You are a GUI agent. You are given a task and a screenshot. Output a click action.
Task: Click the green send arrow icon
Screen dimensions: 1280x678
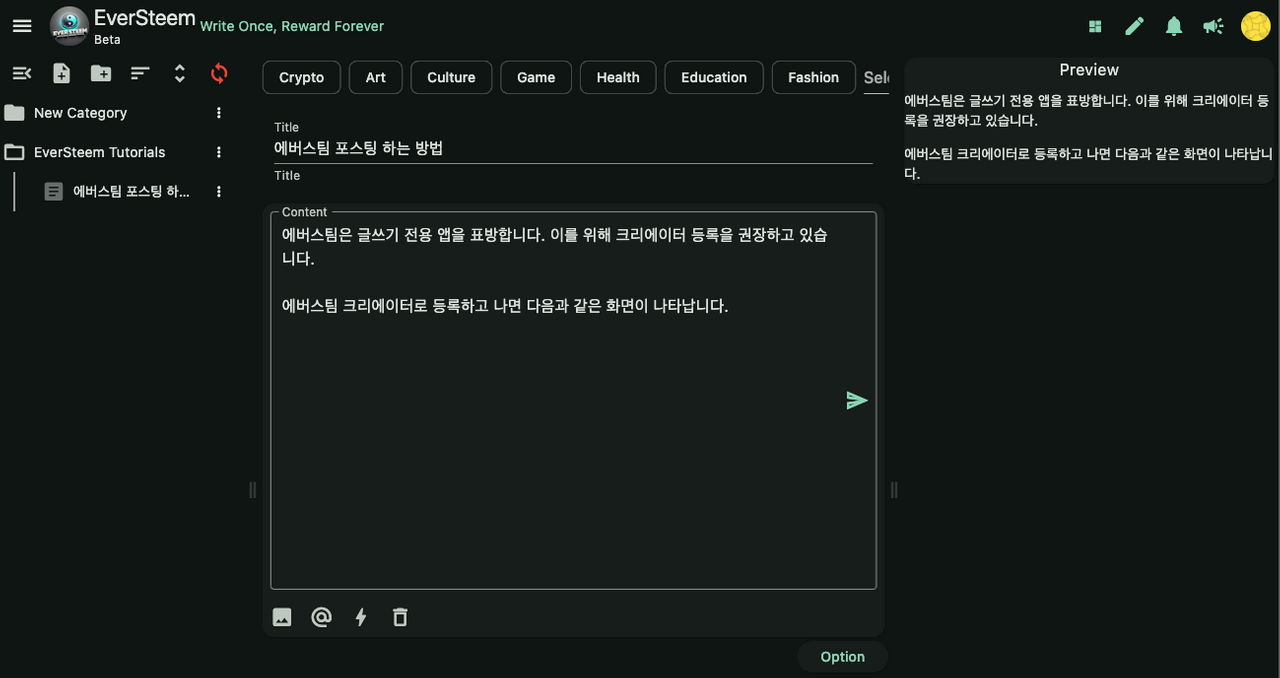pyautogui.click(x=857, y=400)
